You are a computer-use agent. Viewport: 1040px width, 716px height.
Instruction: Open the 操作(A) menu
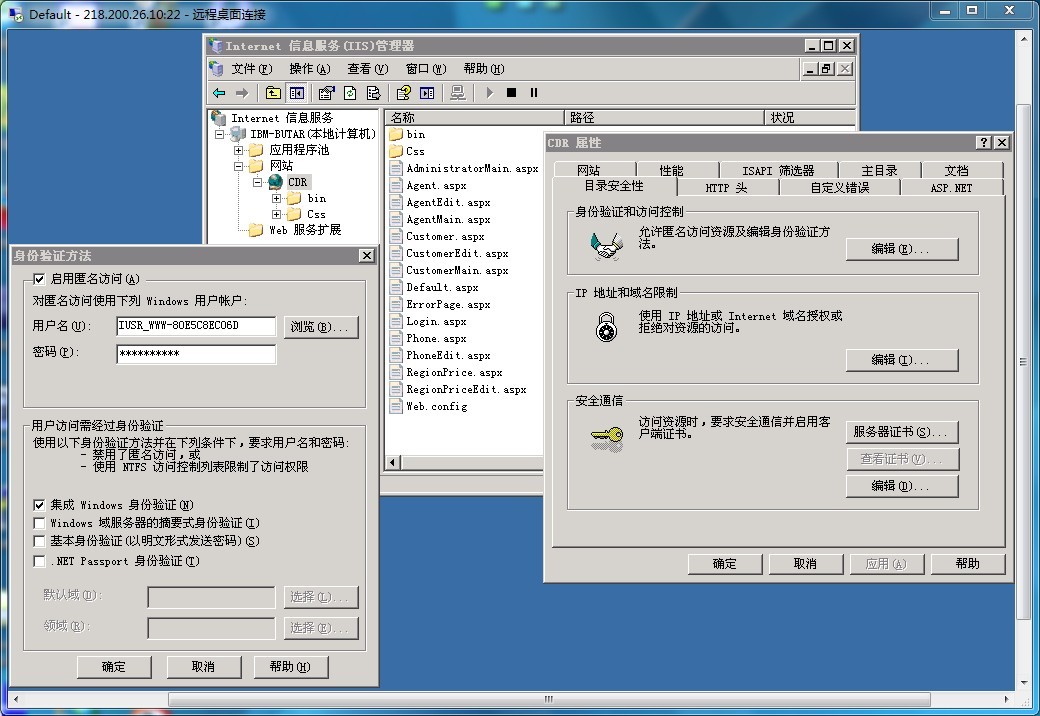pos(310,69)
